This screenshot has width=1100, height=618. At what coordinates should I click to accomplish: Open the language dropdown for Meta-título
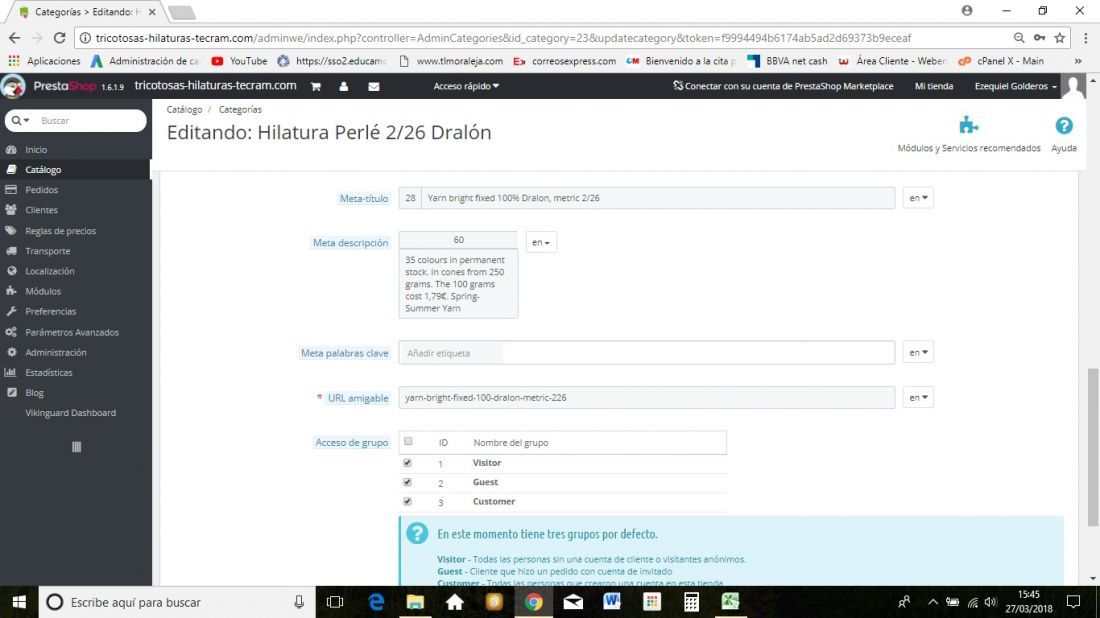coord(918,198)
